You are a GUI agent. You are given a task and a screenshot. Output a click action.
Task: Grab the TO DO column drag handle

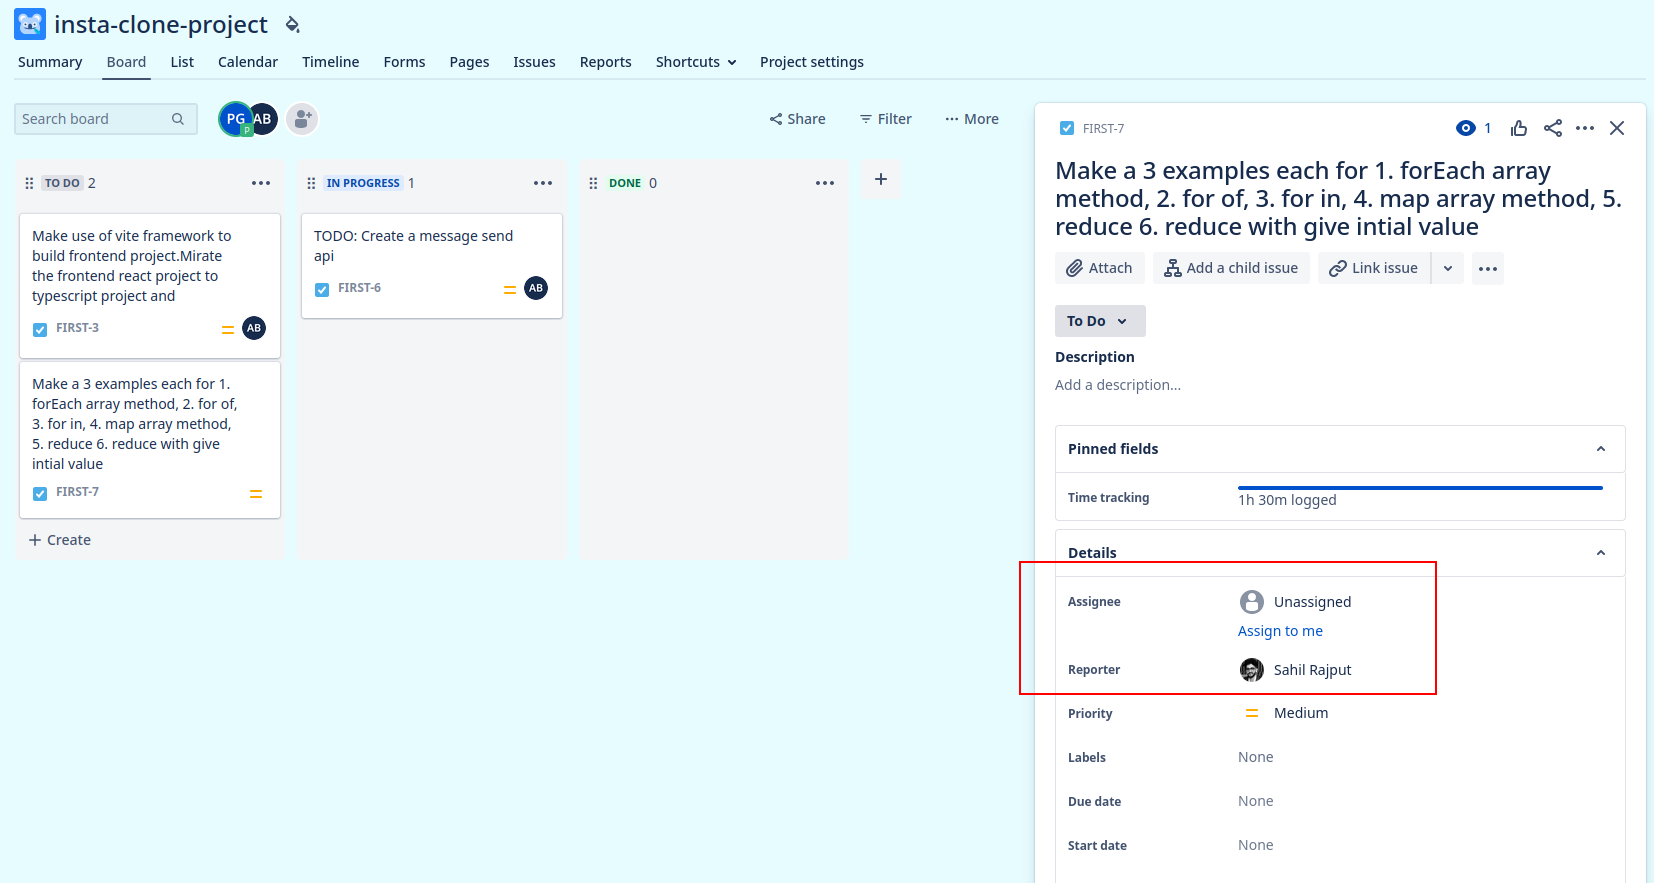click(29, 183)
